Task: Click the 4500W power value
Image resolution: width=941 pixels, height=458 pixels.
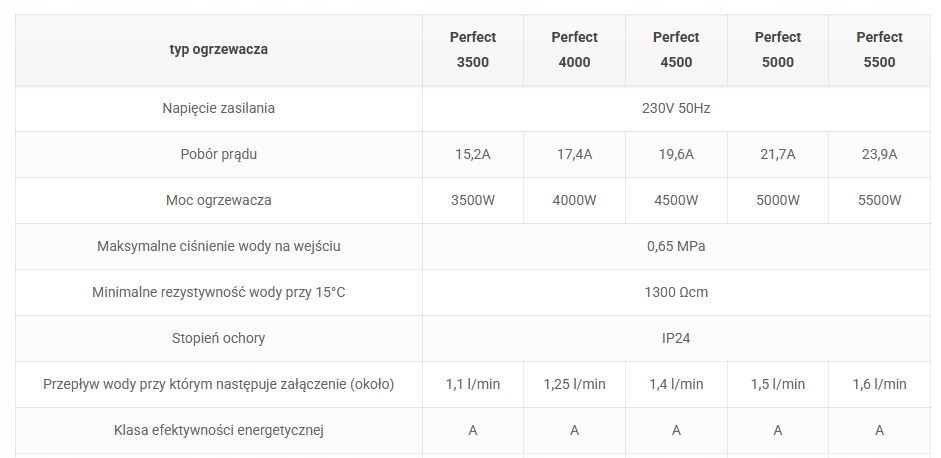Action: (676, 200)
